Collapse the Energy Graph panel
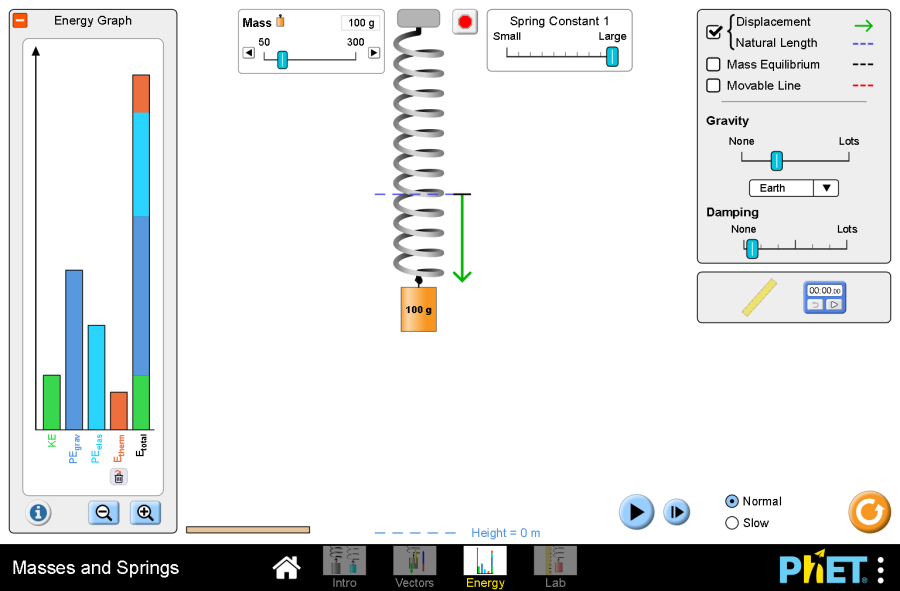The width and height of the screenshot is (900, 591). pyautogui.click(x=20, y=21)
